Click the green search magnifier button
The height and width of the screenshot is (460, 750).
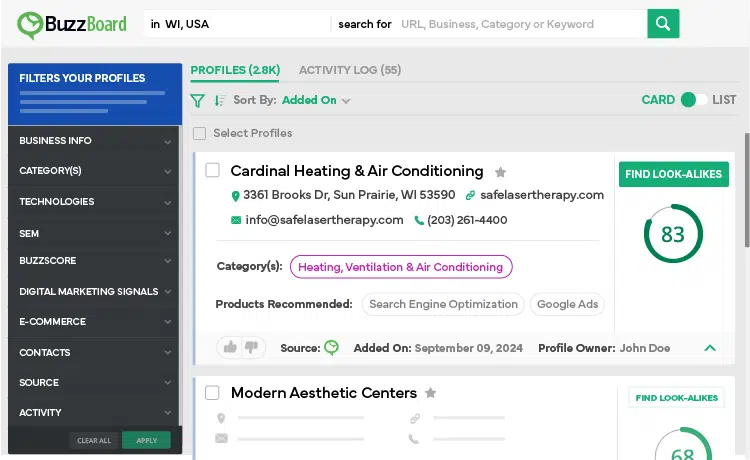click(663, 24)
